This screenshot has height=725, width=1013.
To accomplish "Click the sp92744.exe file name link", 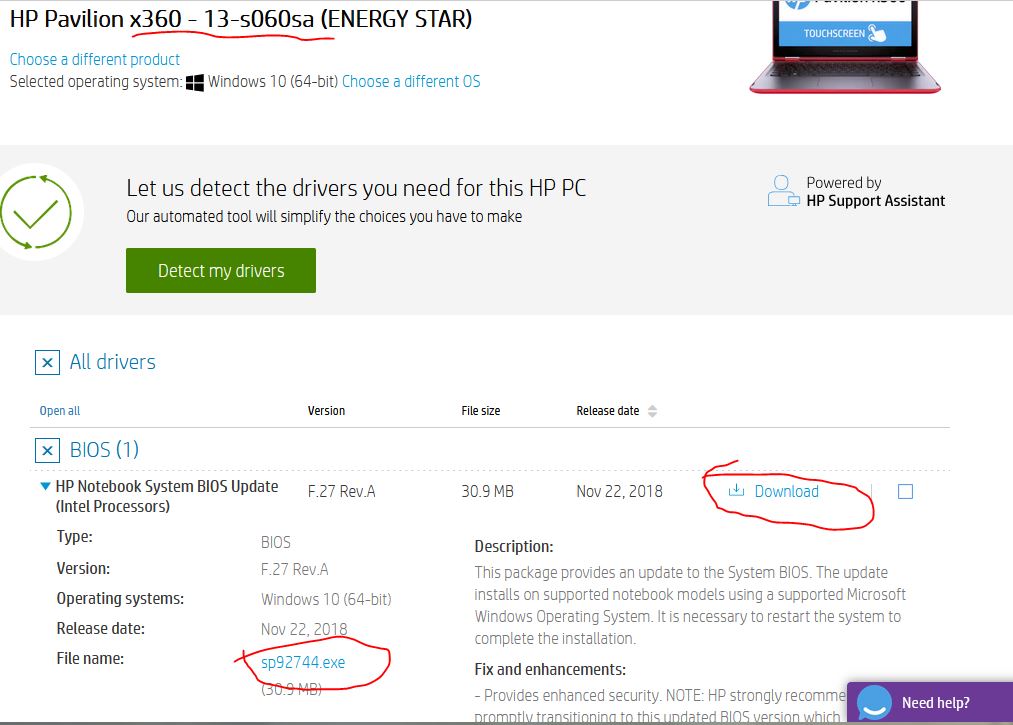I will pos(303,662).
